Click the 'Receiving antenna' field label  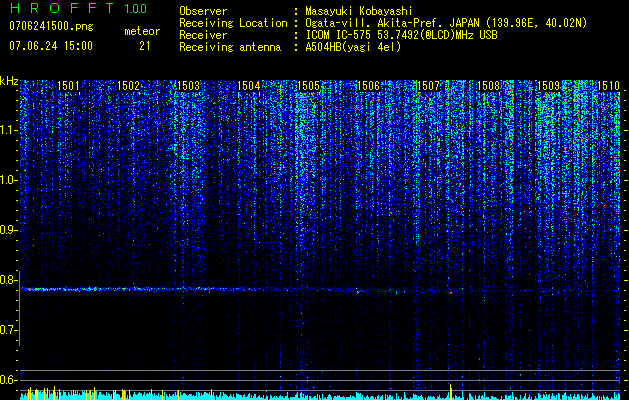(230, 47)
